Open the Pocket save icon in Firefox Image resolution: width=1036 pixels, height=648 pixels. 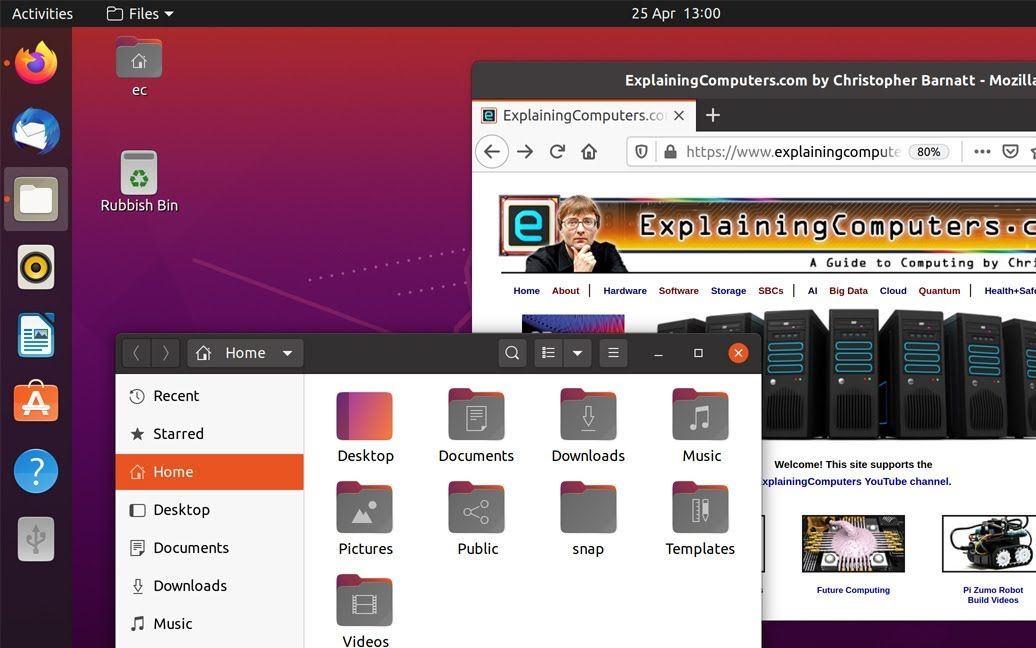click(1011, 151)
